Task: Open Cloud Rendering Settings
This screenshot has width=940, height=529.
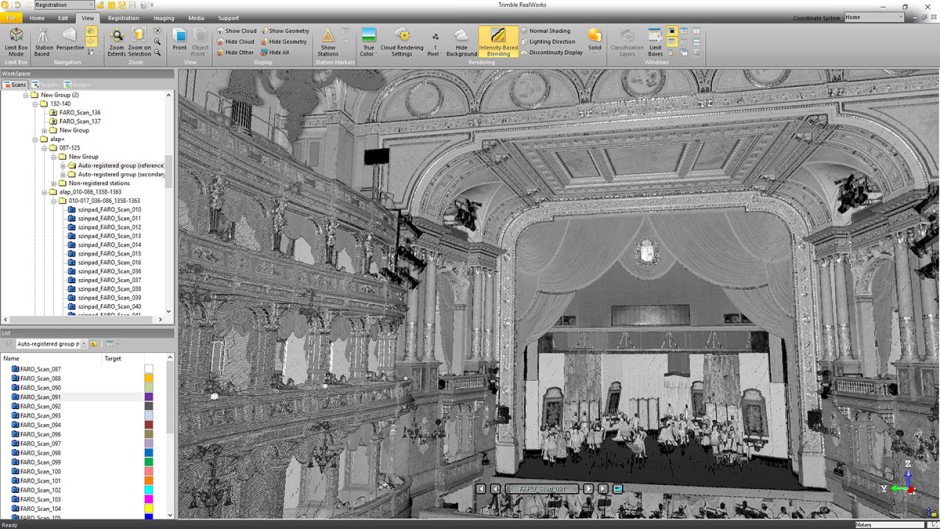Action: (401, 40)
